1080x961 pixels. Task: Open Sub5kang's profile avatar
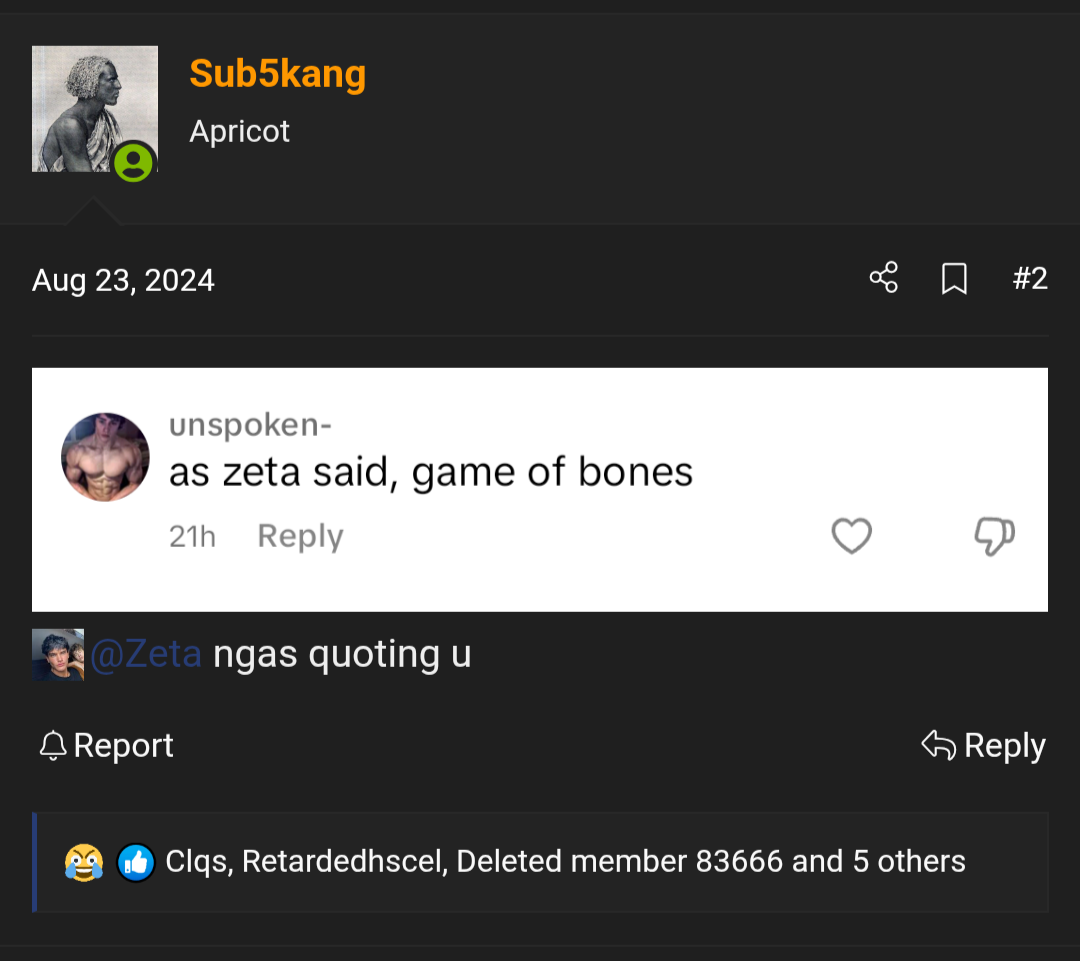(x=94, y=108)
